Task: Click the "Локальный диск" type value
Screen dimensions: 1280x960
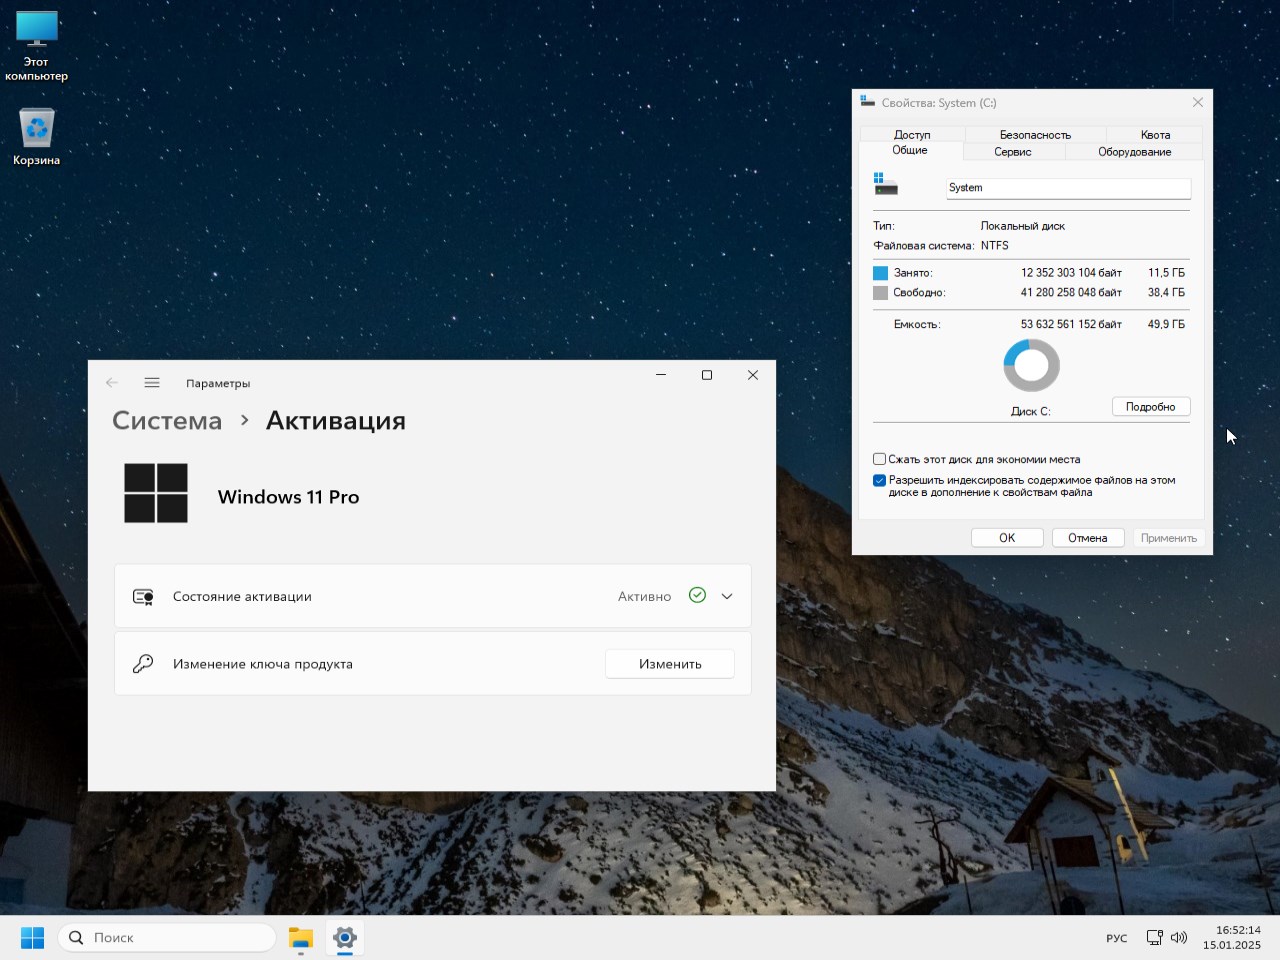Action: click(1022, 226)
